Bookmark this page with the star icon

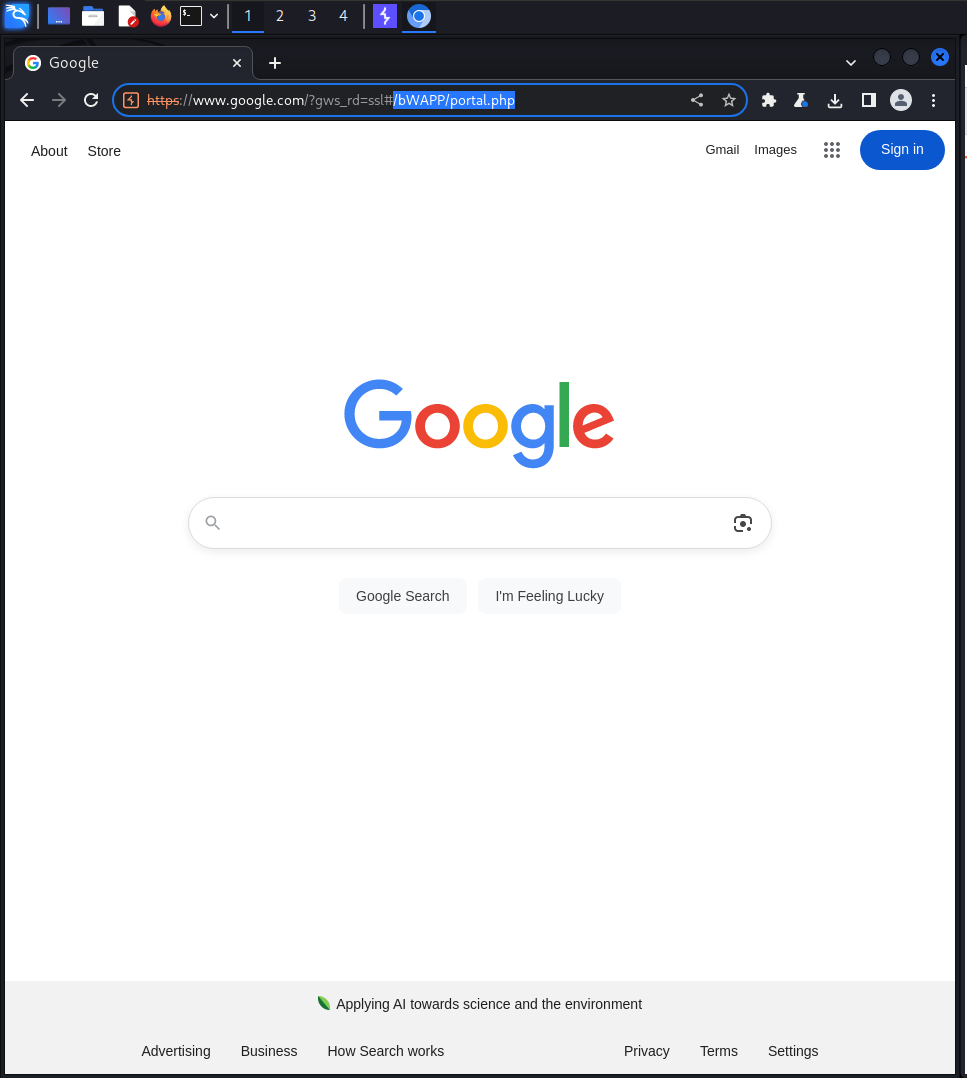(729, 100)
